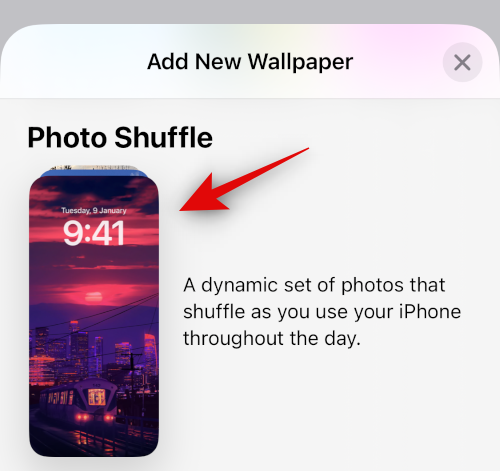This screenshot has width=500, height=471.
Task: Click the red arrow annotation
Action: 244,179
